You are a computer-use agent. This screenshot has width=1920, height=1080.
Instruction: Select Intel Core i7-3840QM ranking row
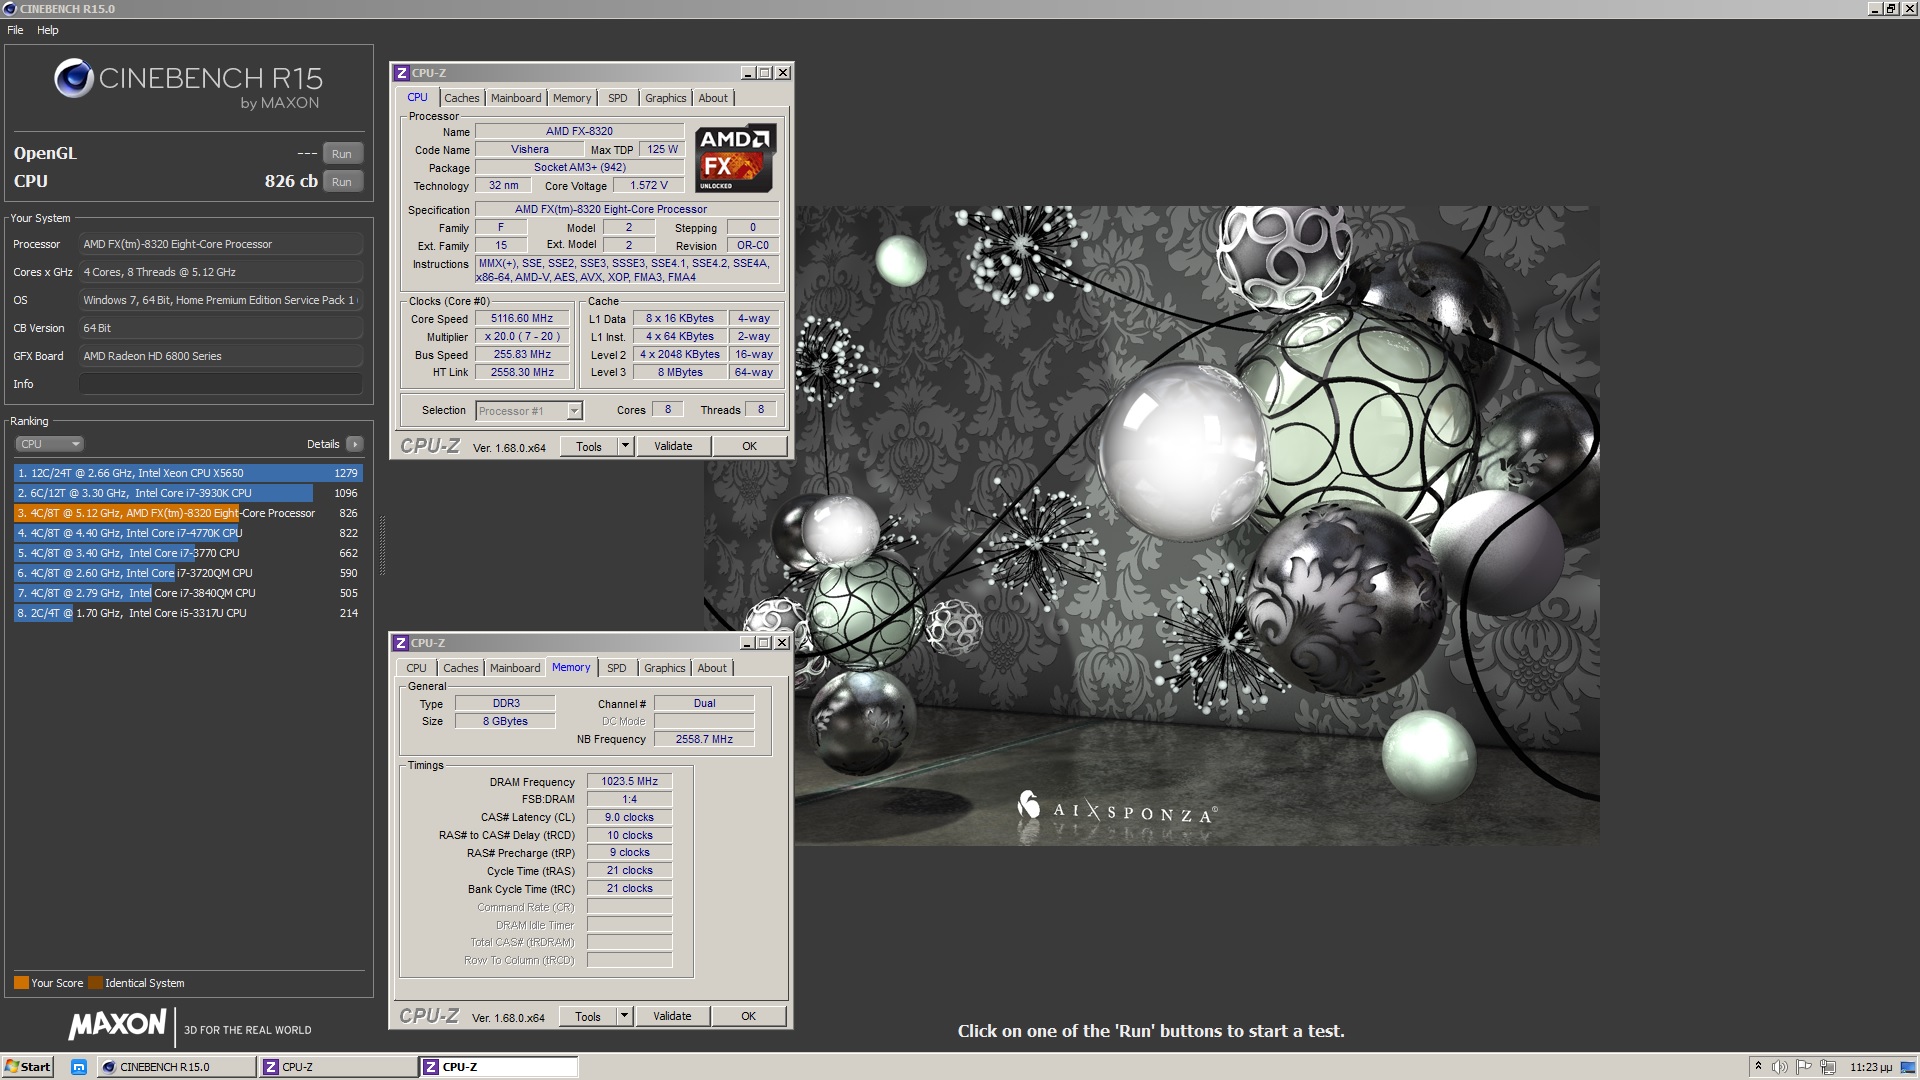(x=188, y=593)
